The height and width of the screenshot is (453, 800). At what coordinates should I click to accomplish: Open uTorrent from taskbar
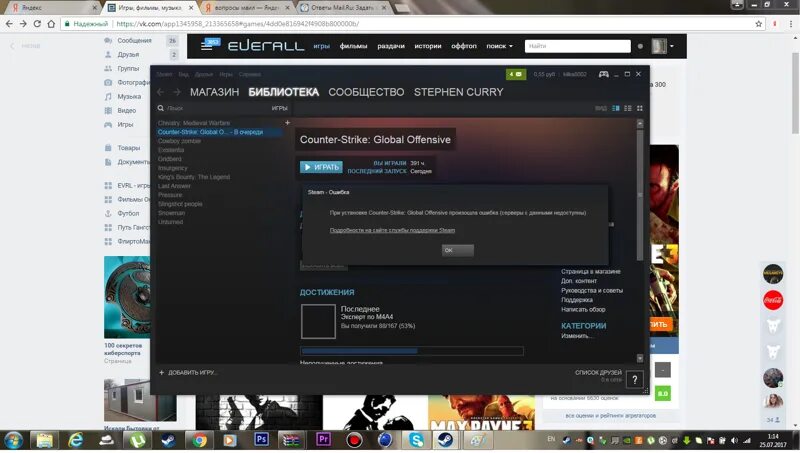click(x=137, y=440)
